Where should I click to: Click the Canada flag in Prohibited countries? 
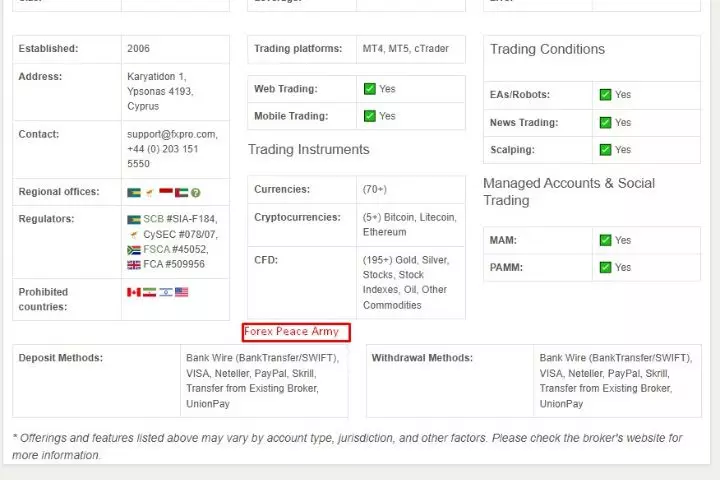coord(134,292)
